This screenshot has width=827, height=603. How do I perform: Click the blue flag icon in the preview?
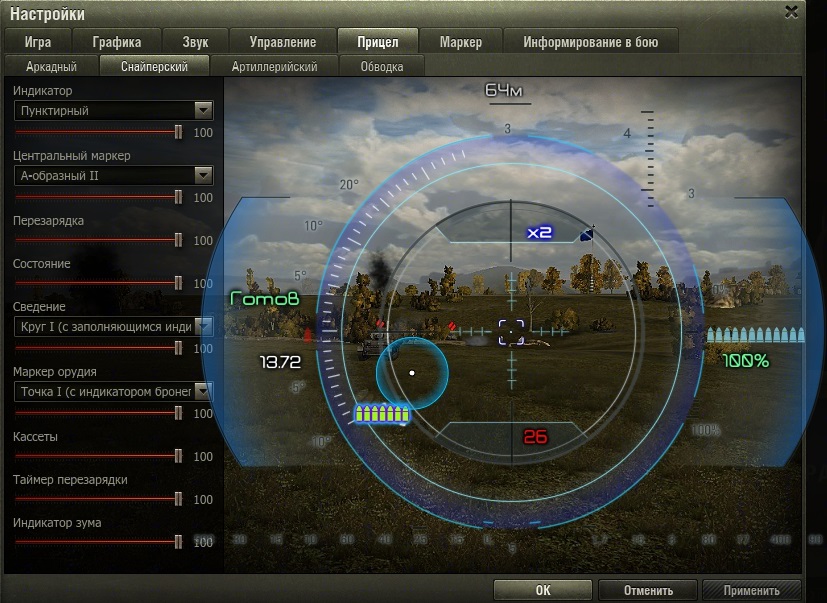587,234
